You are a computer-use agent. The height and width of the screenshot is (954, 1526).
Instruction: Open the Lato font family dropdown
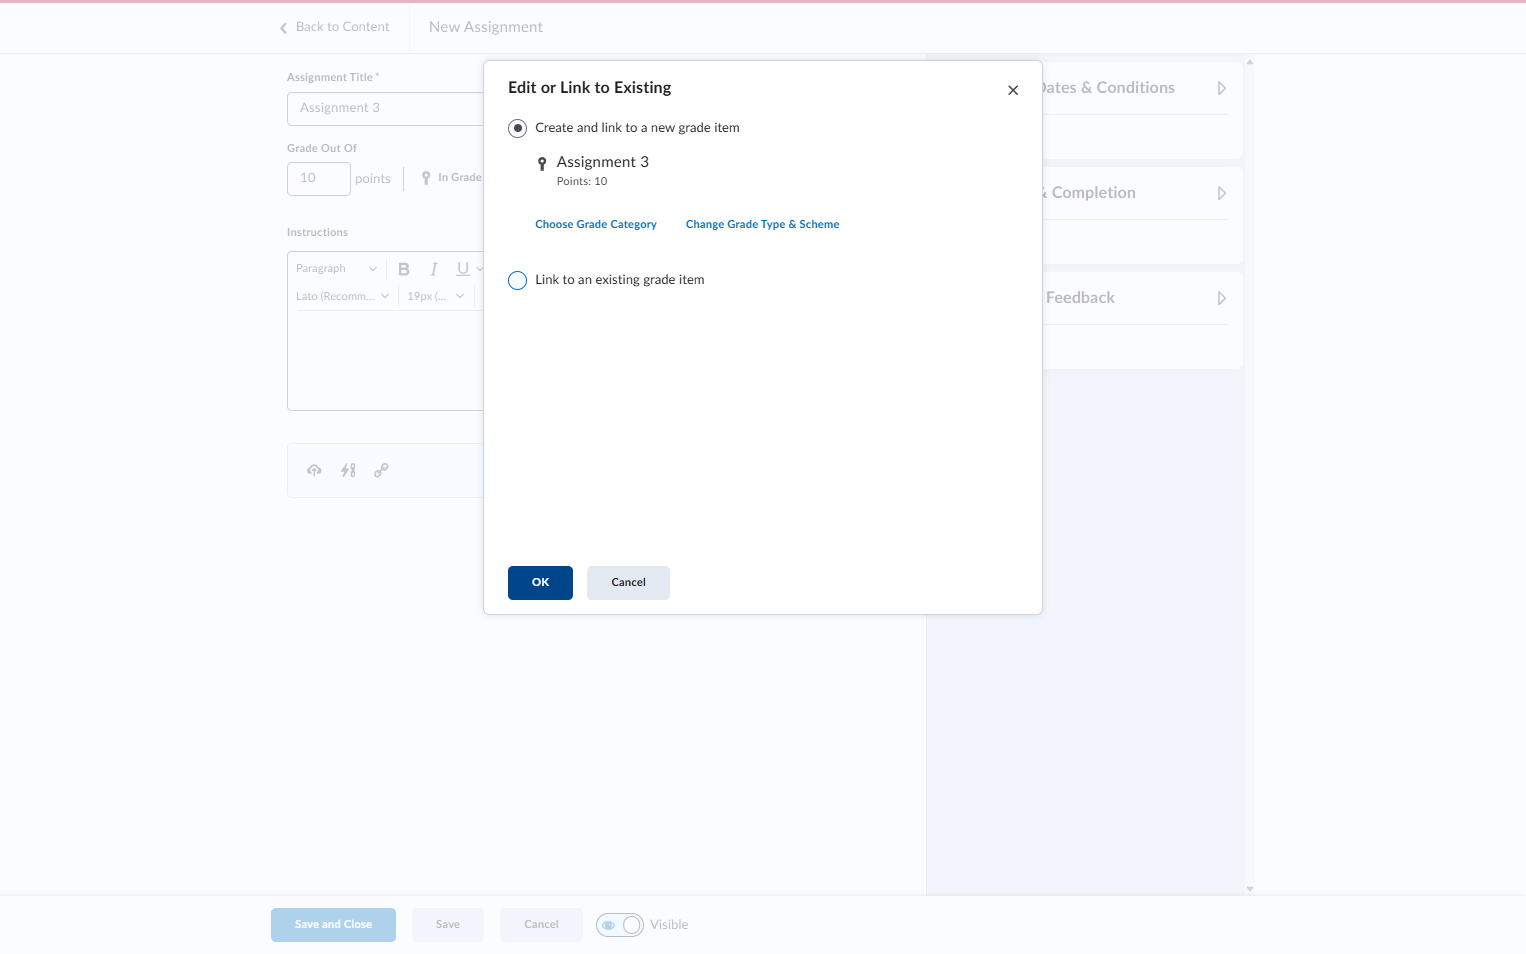click(x=342, y=297)
